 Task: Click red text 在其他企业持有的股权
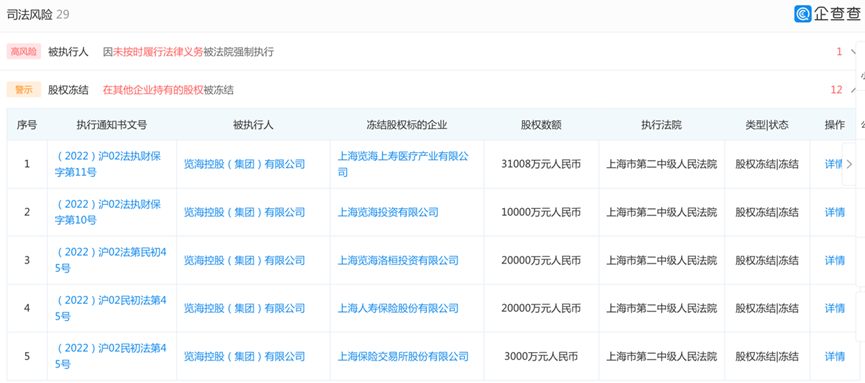click(x=153, y=90)
